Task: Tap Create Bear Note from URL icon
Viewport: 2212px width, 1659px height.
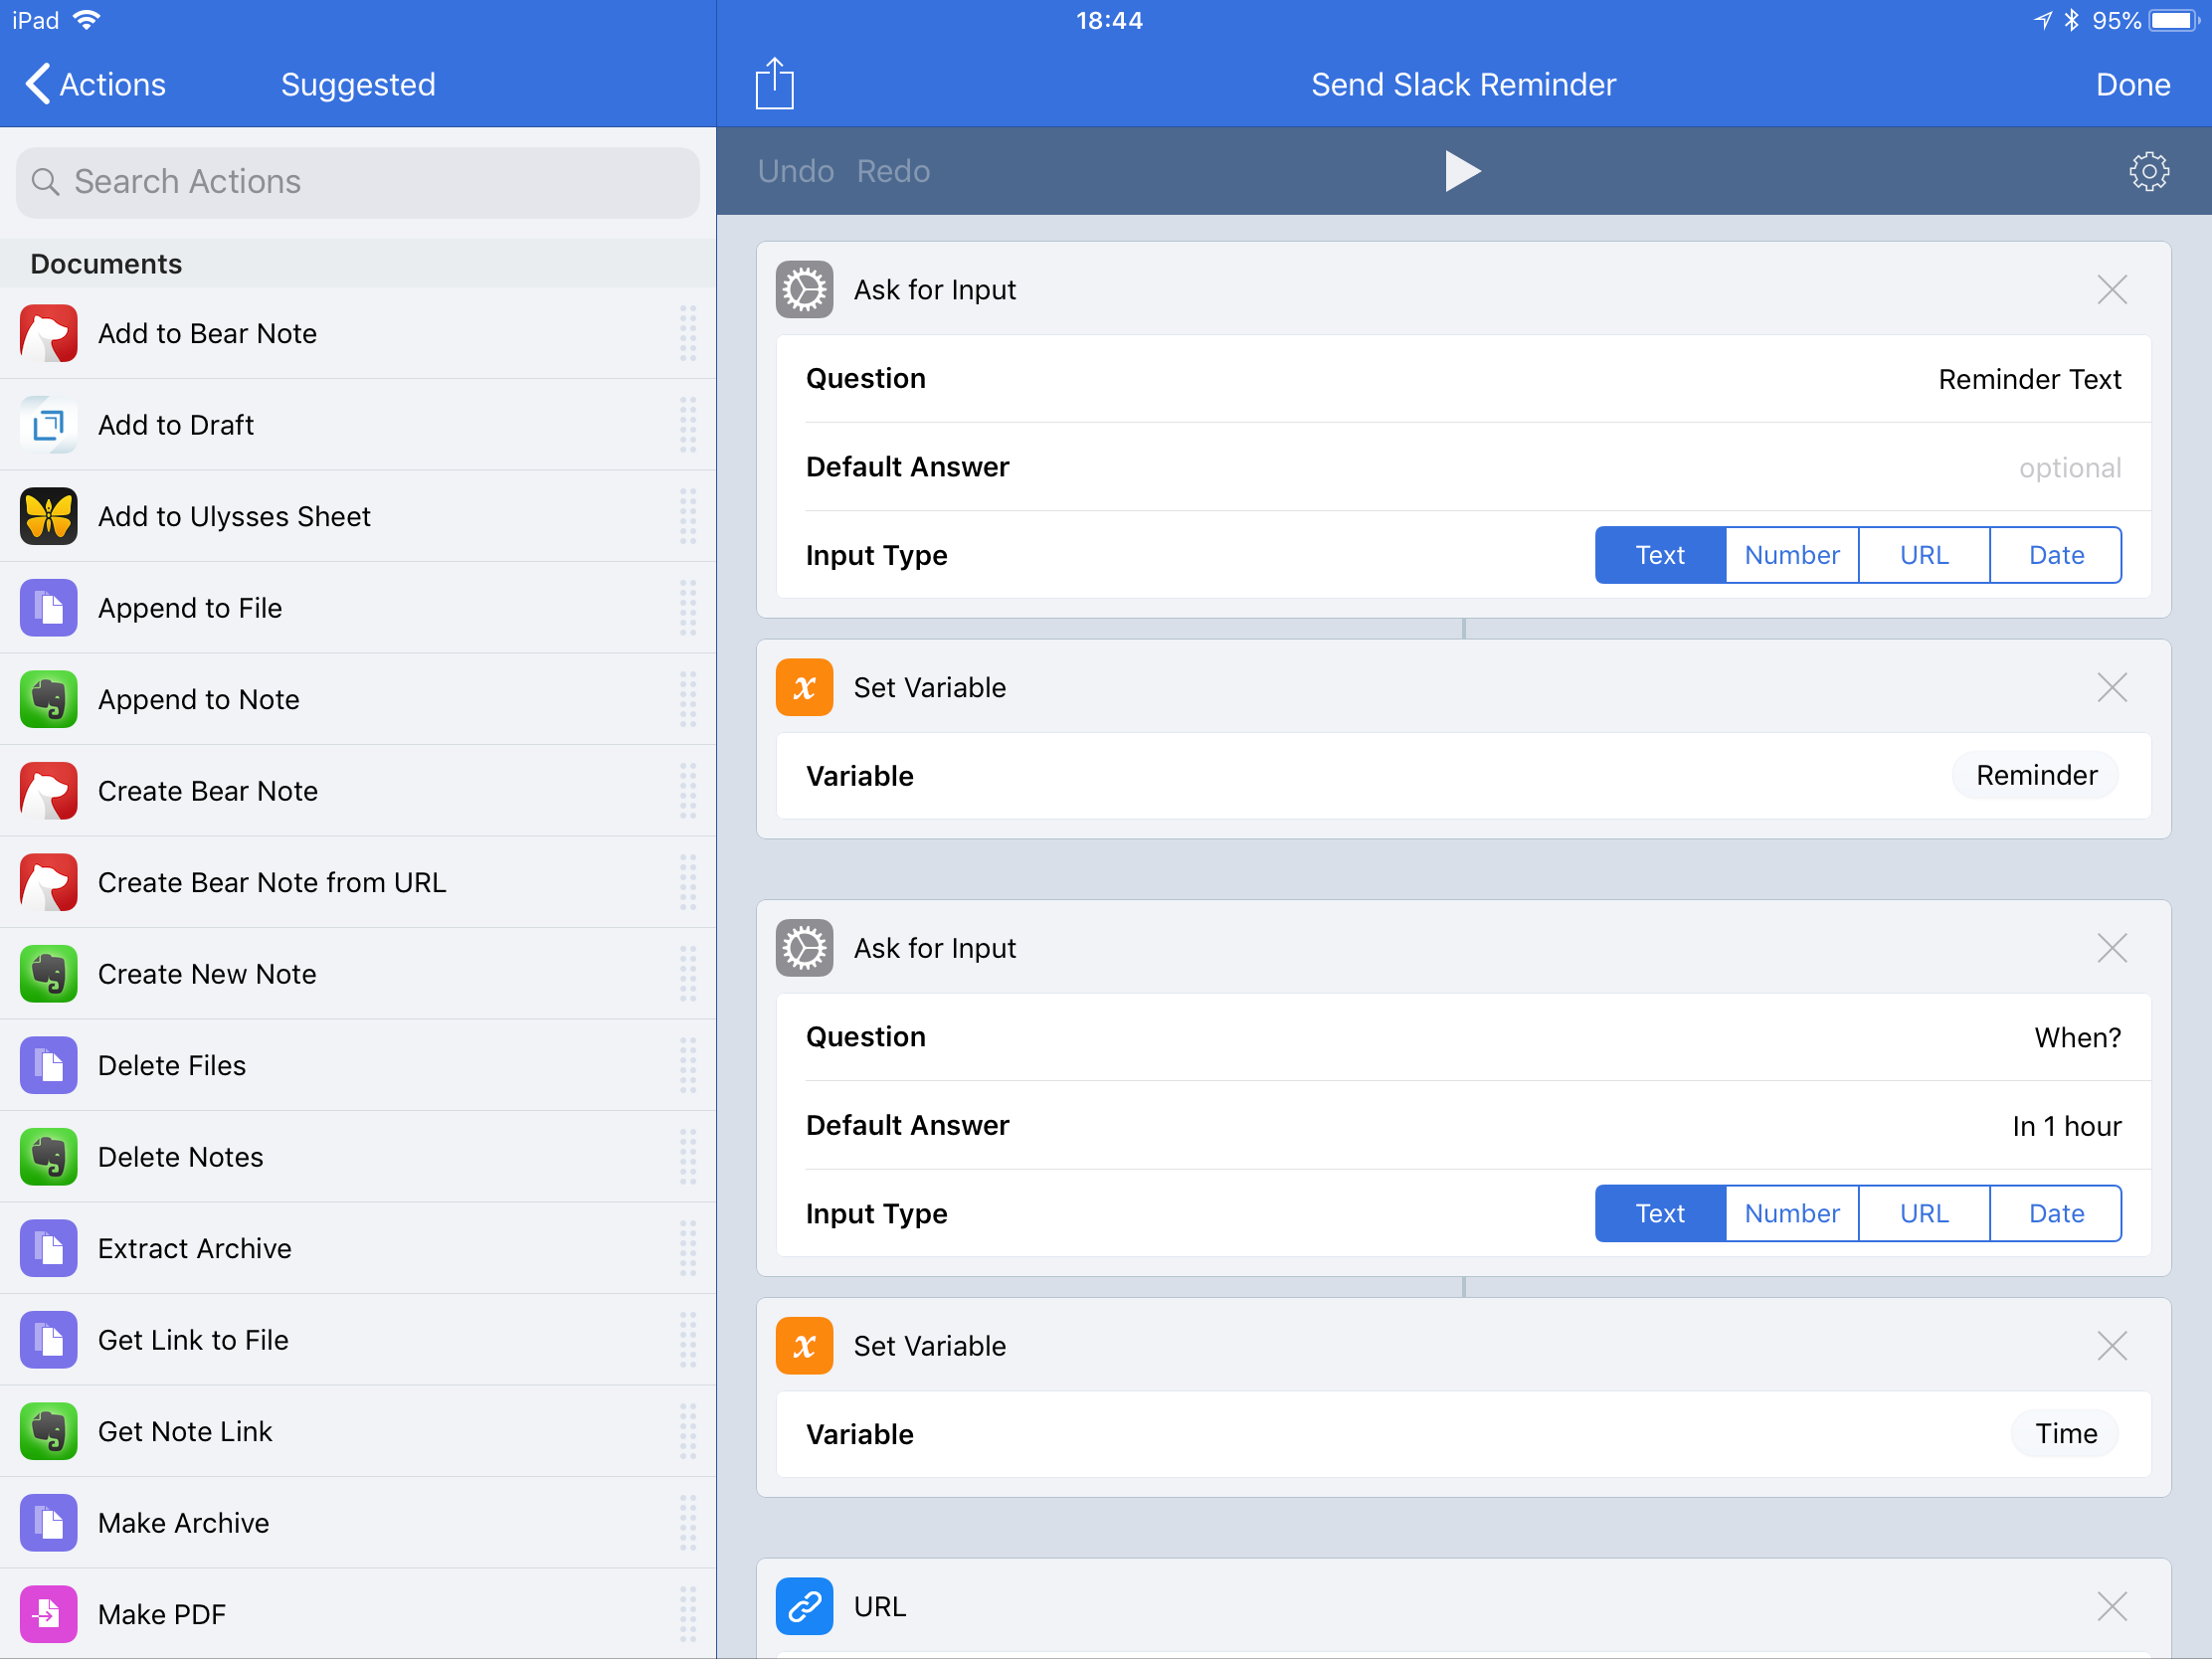Action: (x=48, y=882)
